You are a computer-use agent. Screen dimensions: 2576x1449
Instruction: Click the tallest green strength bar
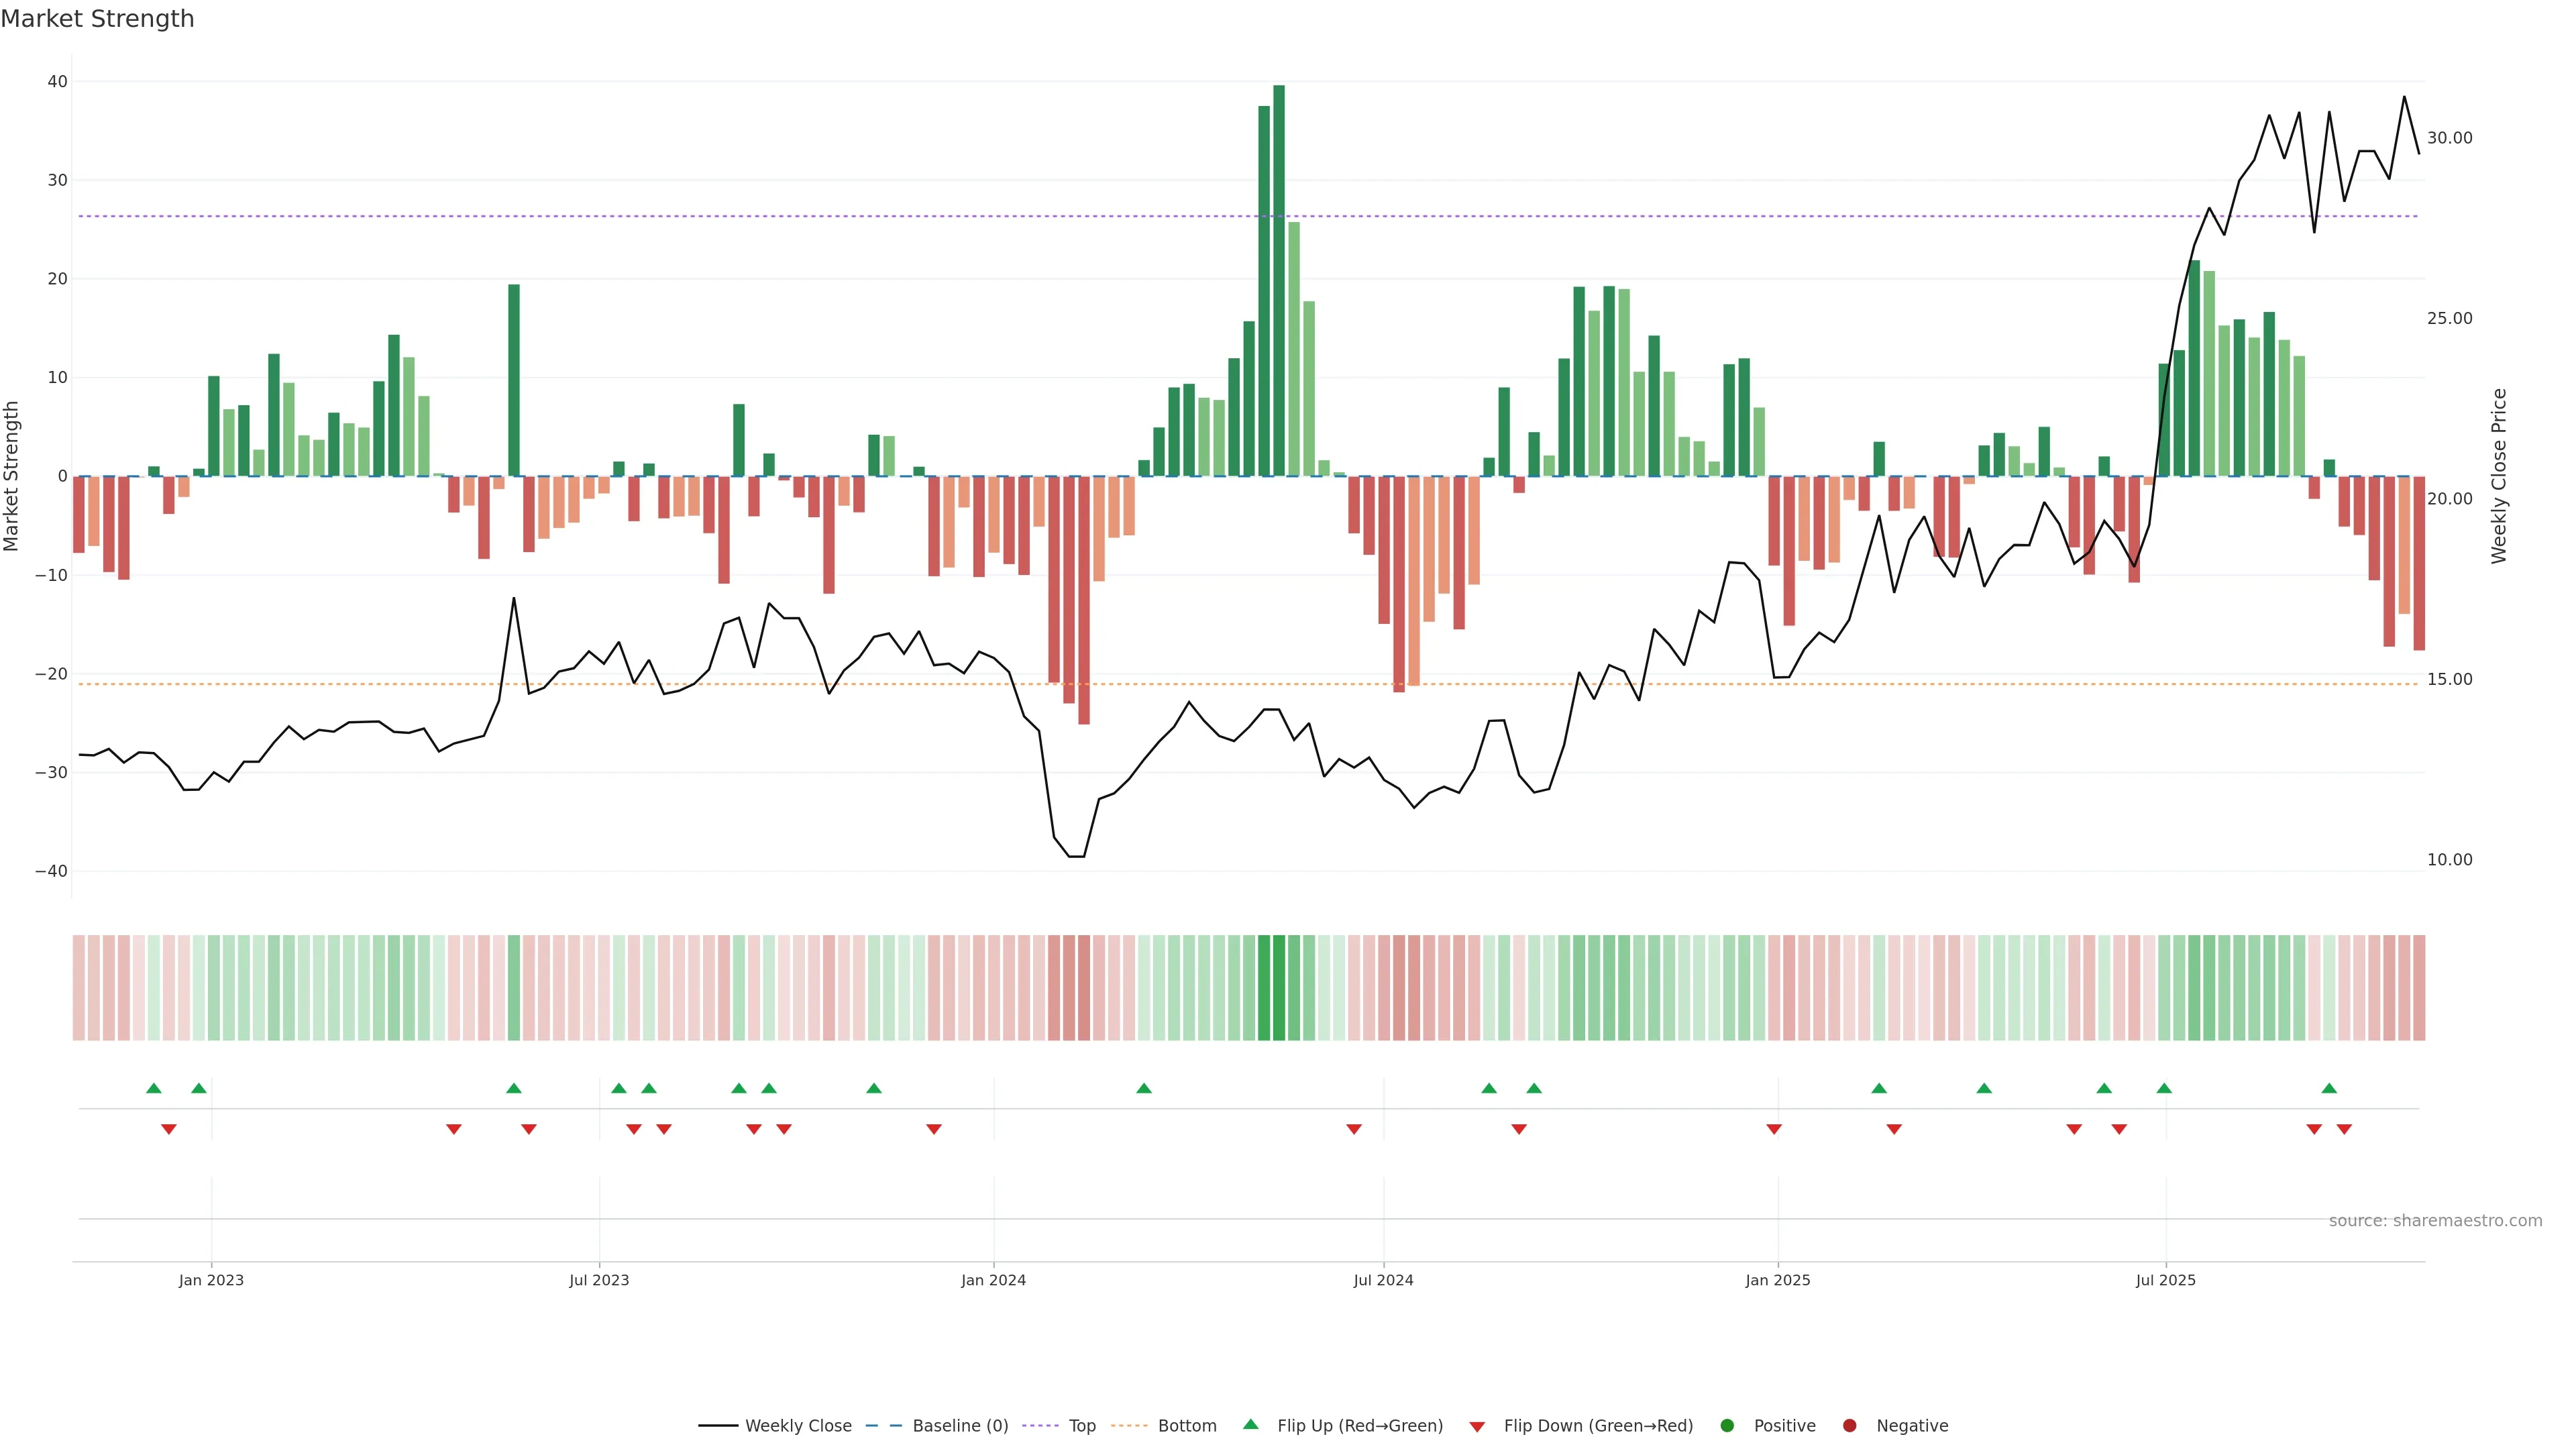click(x=1279, y=280)
